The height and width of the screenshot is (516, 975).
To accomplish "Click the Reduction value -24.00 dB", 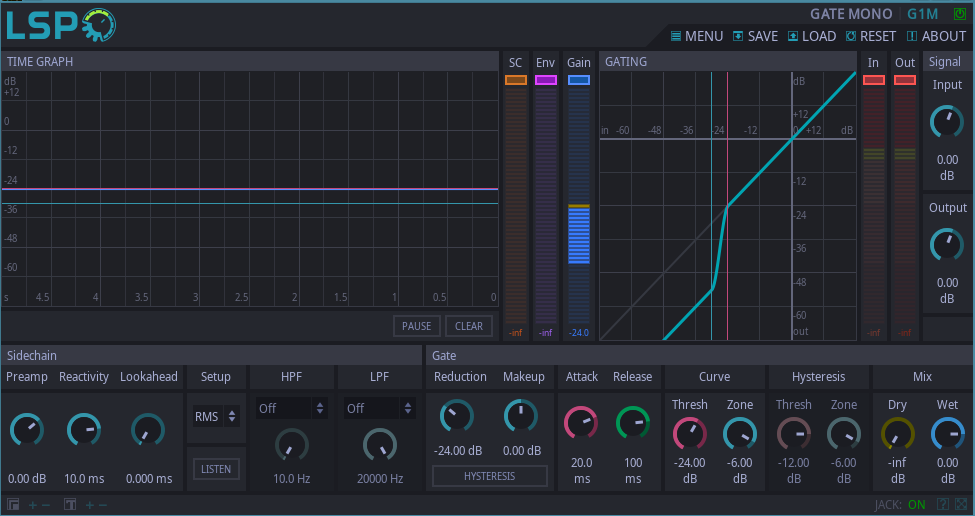I will pos(458,451).
